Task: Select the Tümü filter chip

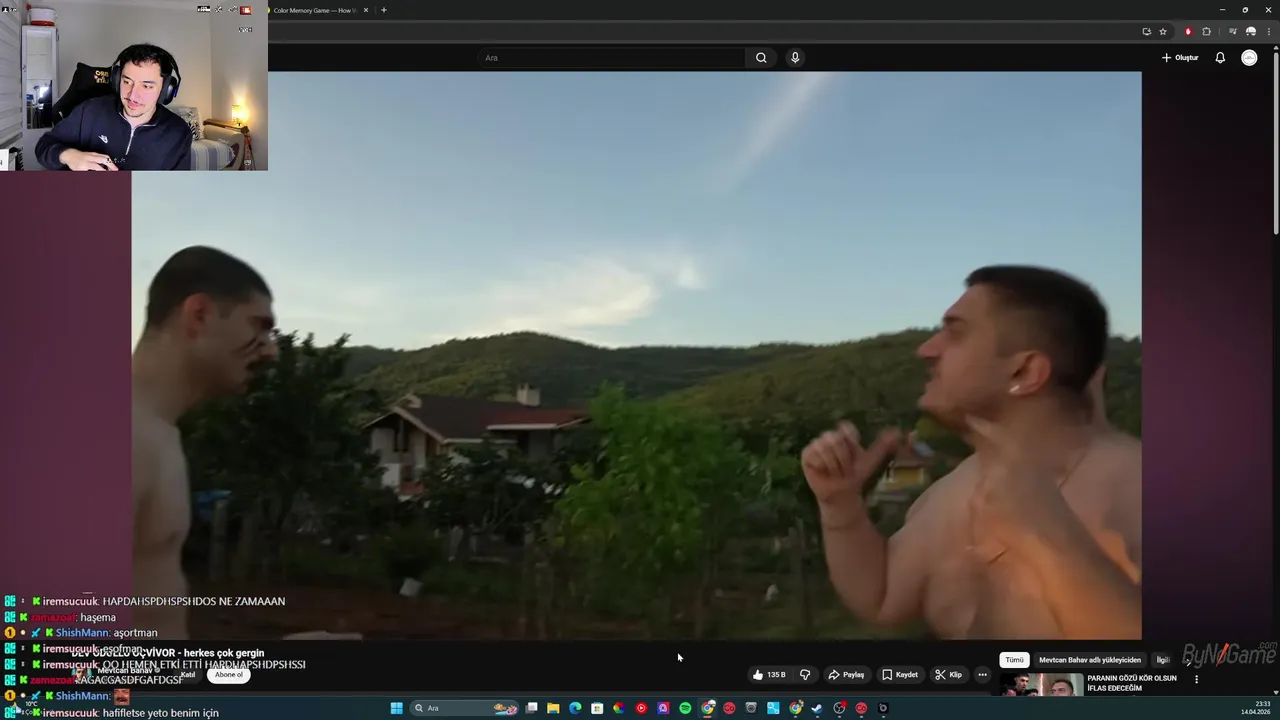Action: 1014,660
